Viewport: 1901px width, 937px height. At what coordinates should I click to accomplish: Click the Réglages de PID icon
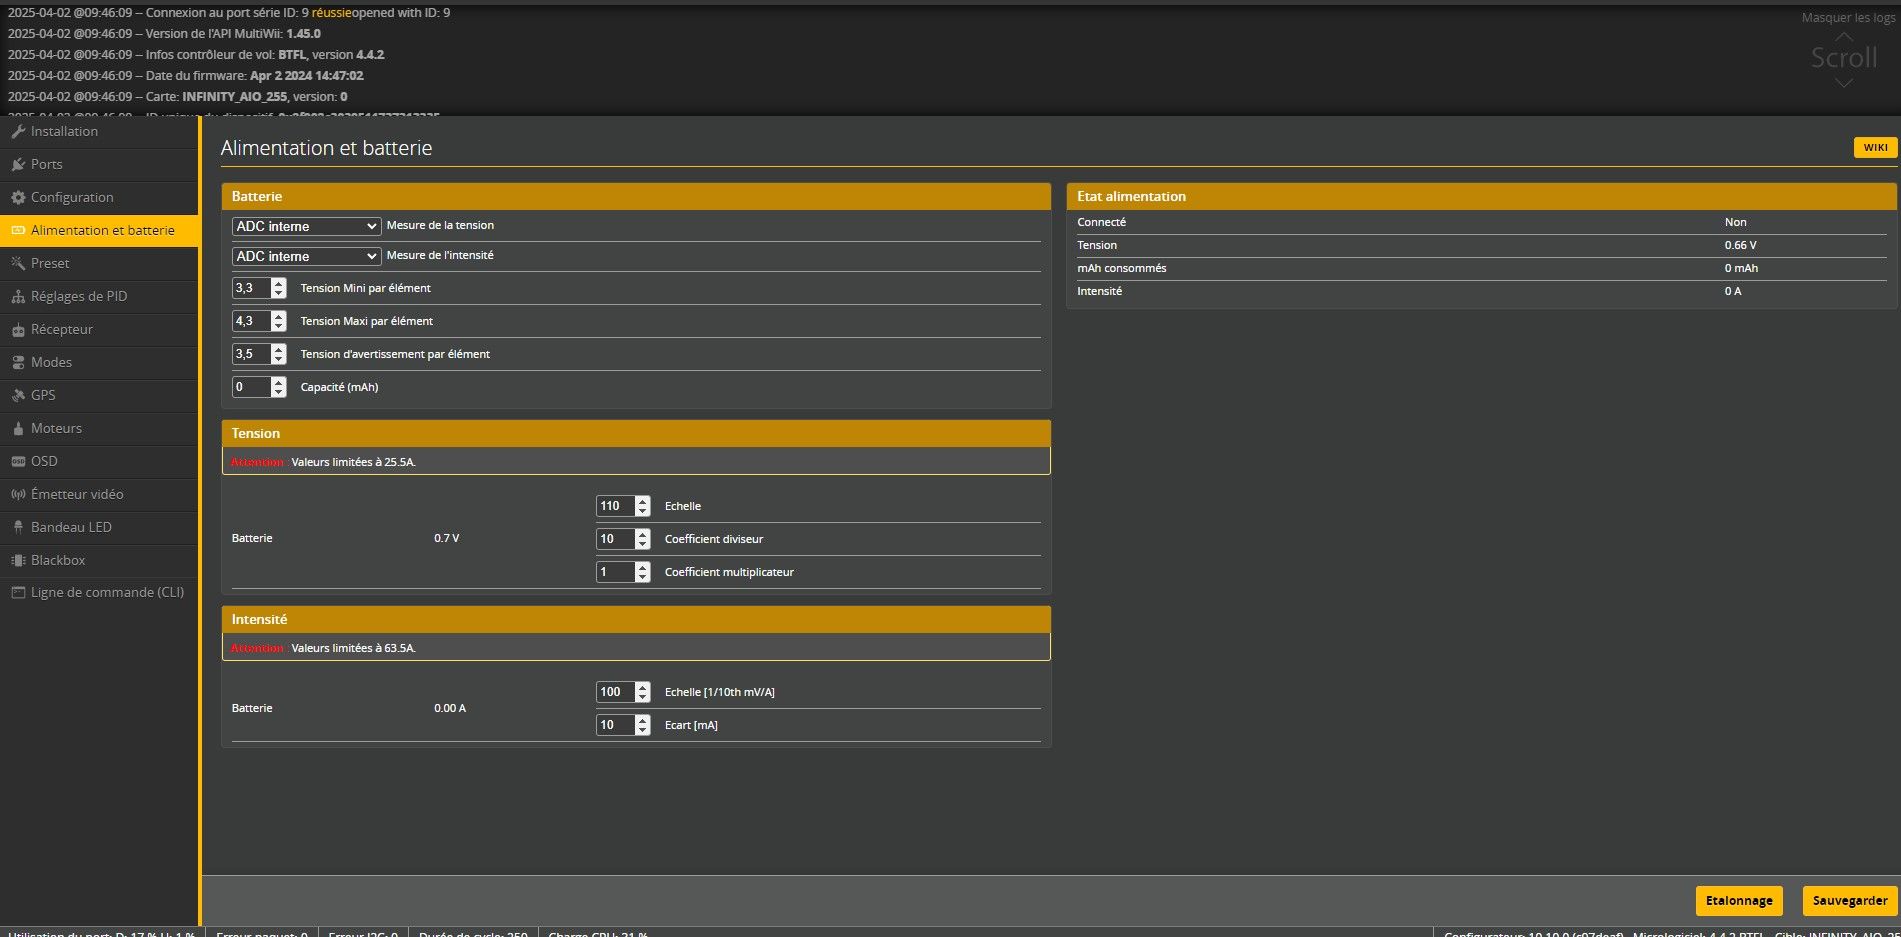[x=18, y=297]
